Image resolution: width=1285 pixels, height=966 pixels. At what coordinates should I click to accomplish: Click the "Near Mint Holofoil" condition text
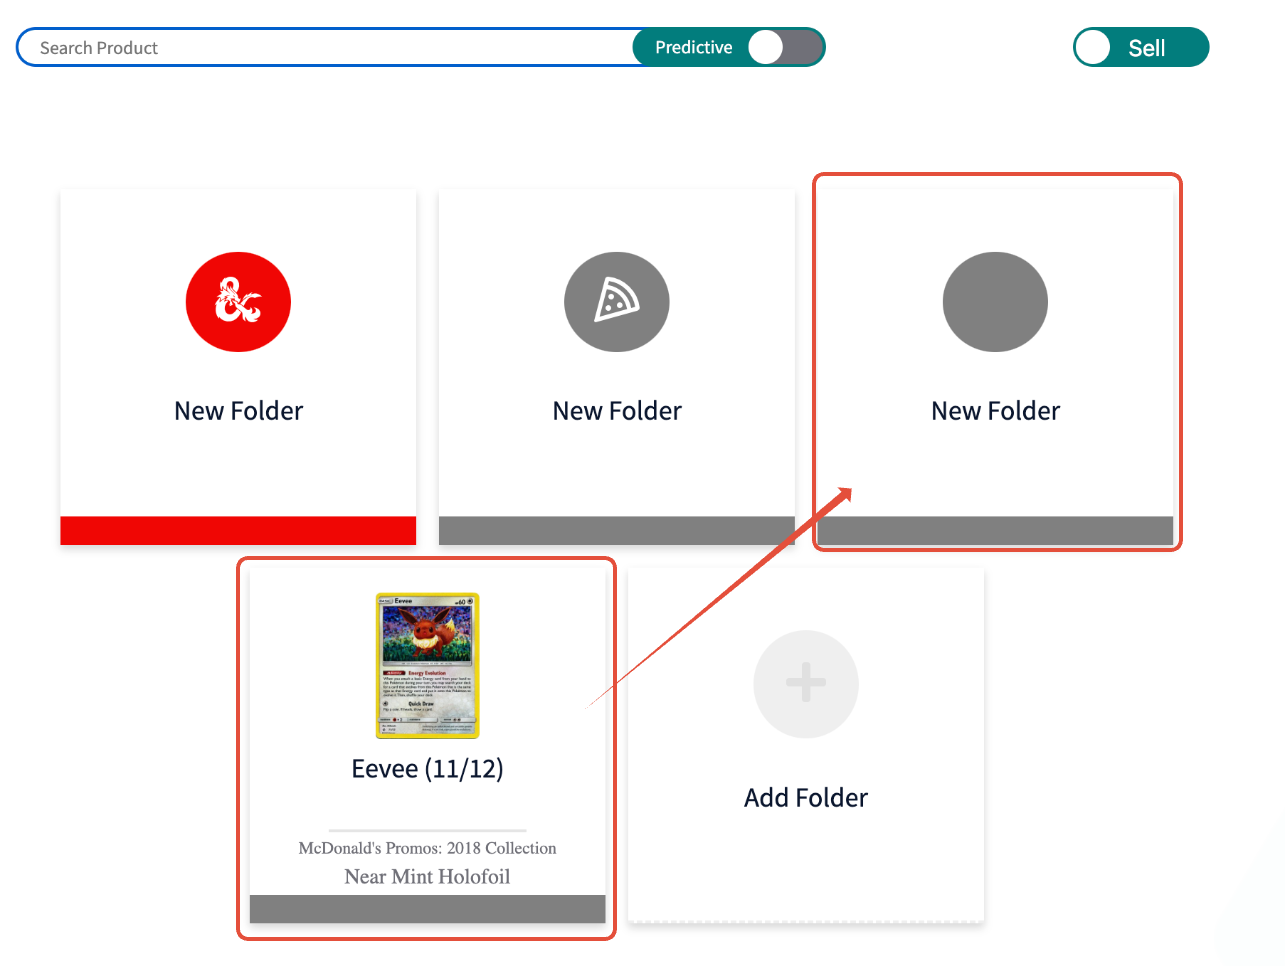tap(427, 877)
